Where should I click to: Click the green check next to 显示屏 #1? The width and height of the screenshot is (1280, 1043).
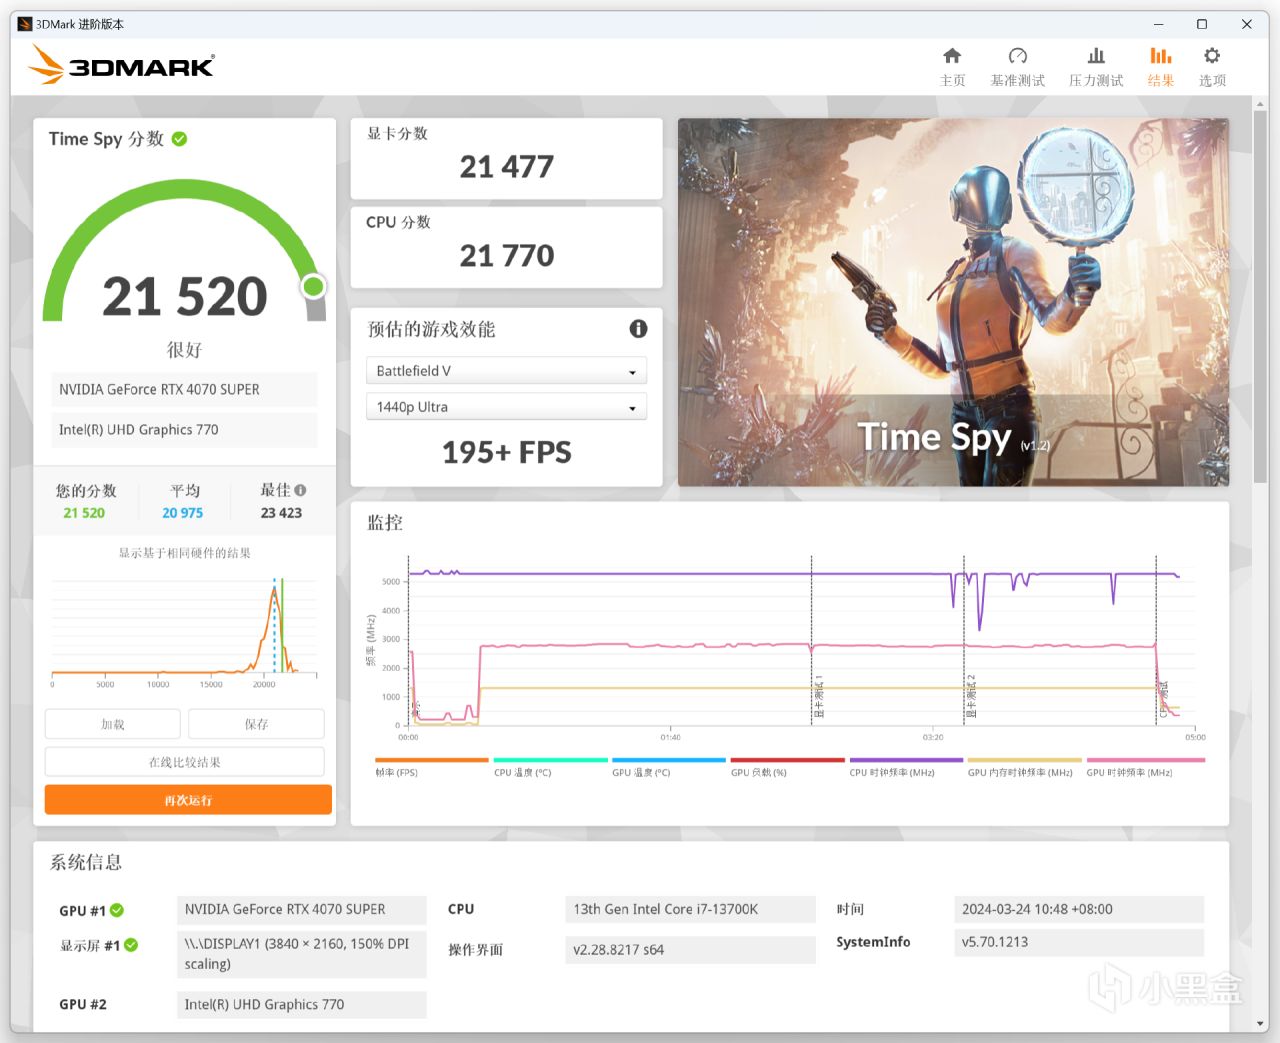[x=131, y=945]
